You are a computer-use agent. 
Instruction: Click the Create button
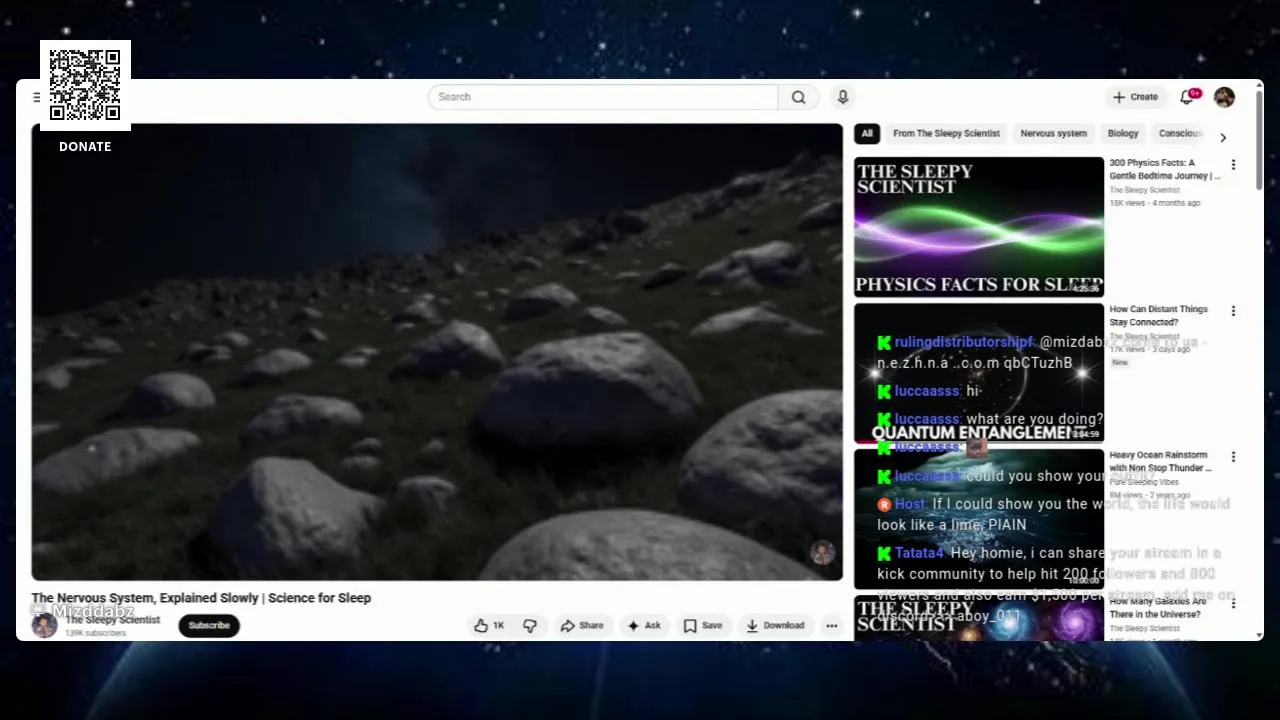click(1135, 97)
